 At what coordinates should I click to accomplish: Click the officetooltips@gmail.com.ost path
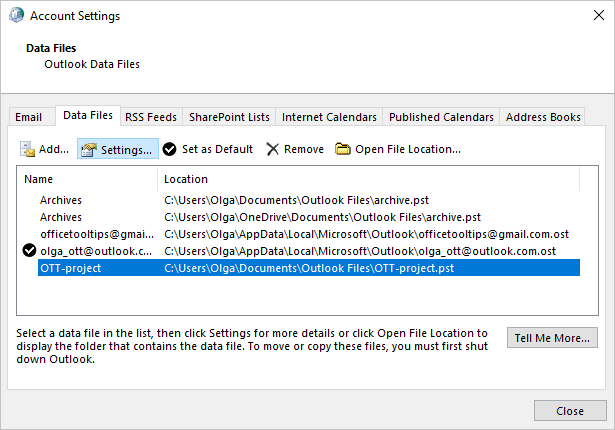tap(366, 234)
